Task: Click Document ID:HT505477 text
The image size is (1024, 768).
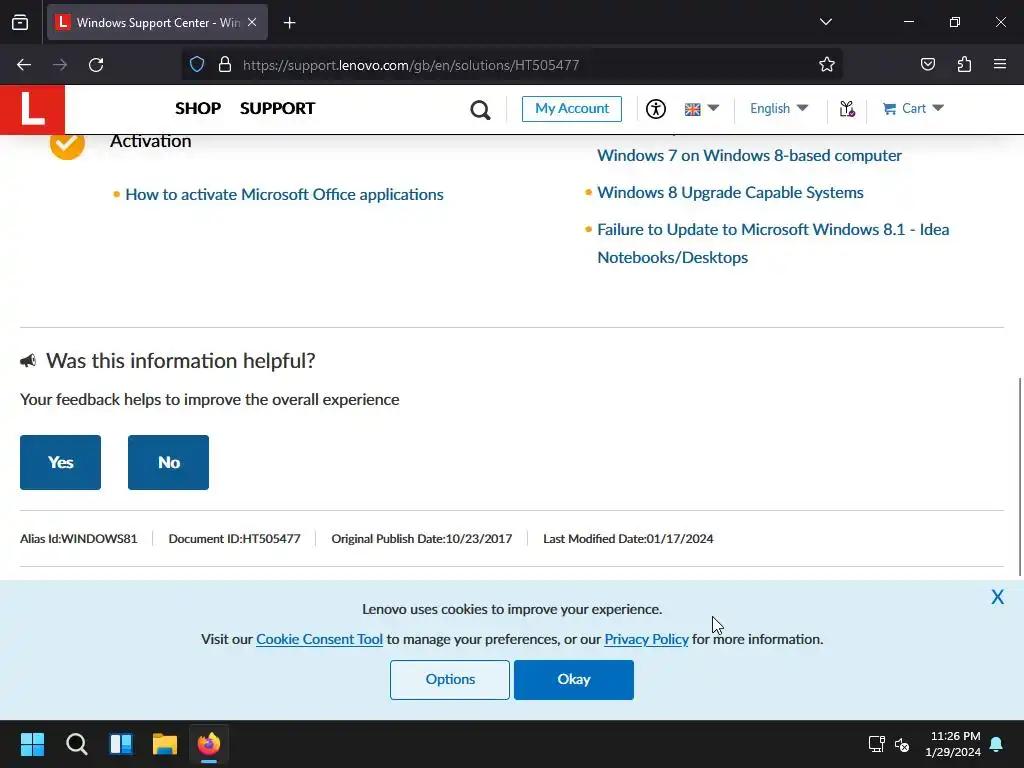Action: click(234, 539)
